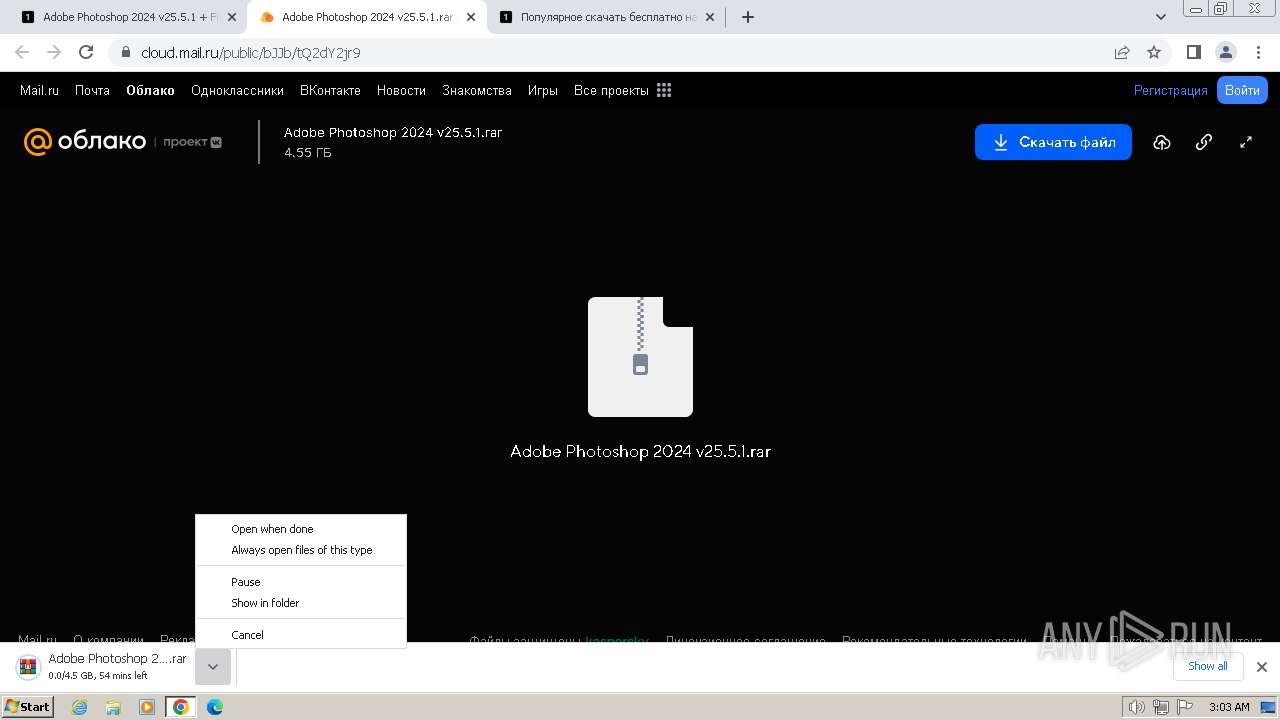Click the fullscreen expand arrows icon
The width and height of the screenshot is (1280, 720).
coord(1246,142)
